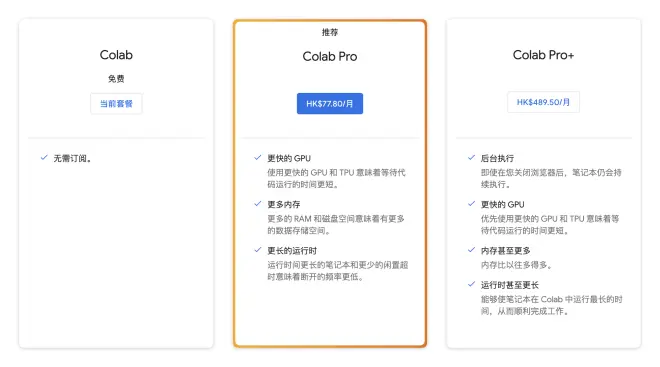Click the checkmark beside 无需订阅

coord(44,157)
